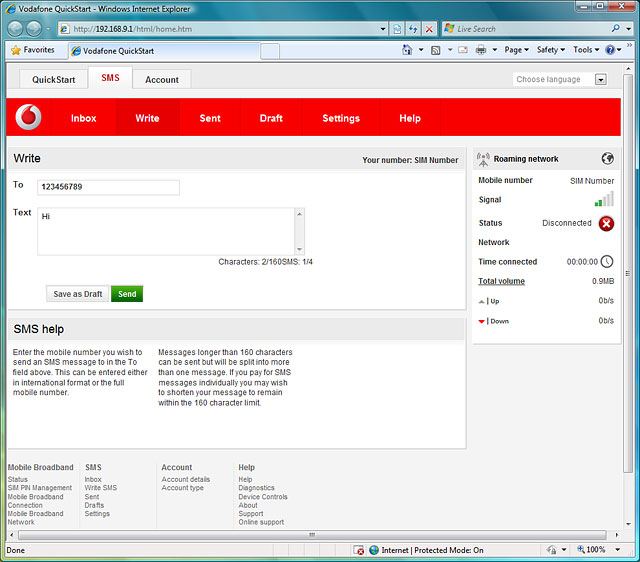
Task: Expand the browser Page menu
Action: [517, 50]
